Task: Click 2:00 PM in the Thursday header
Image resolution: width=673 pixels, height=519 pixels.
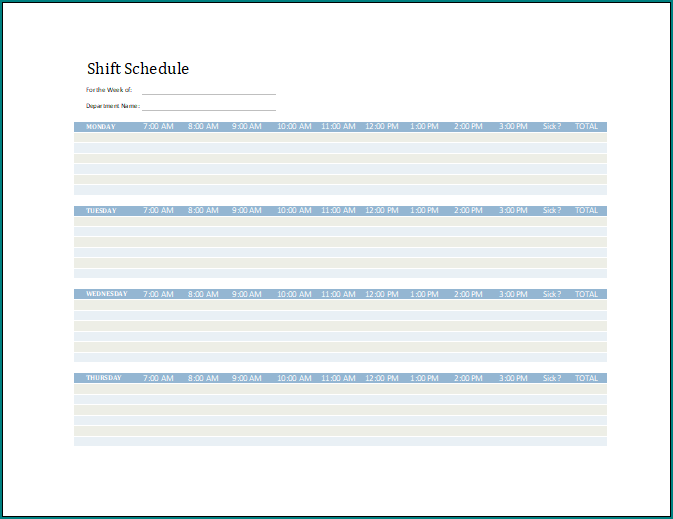Action: [x=468, y=378]
